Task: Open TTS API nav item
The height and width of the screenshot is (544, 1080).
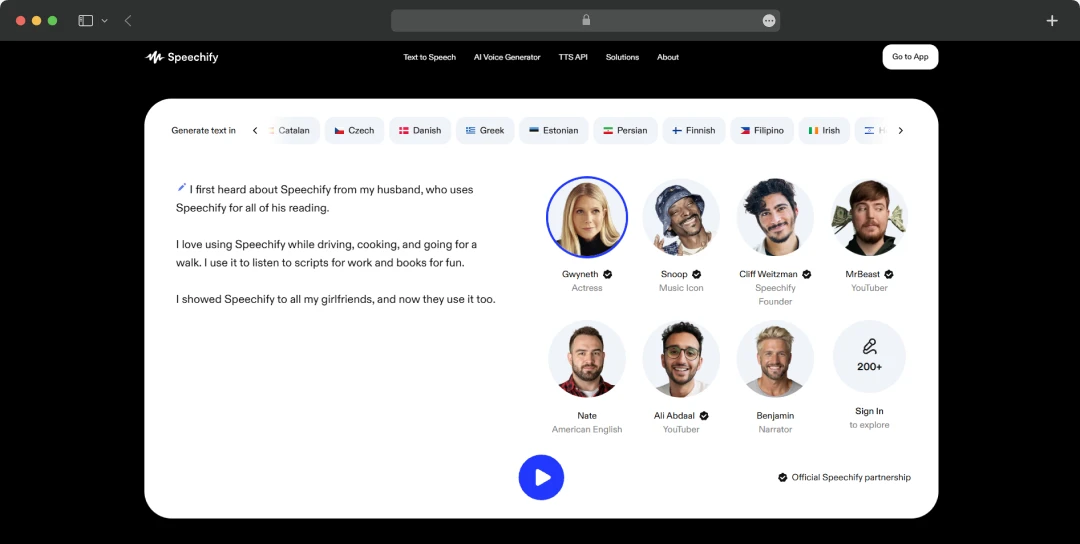Action: (x=573, y=57)
